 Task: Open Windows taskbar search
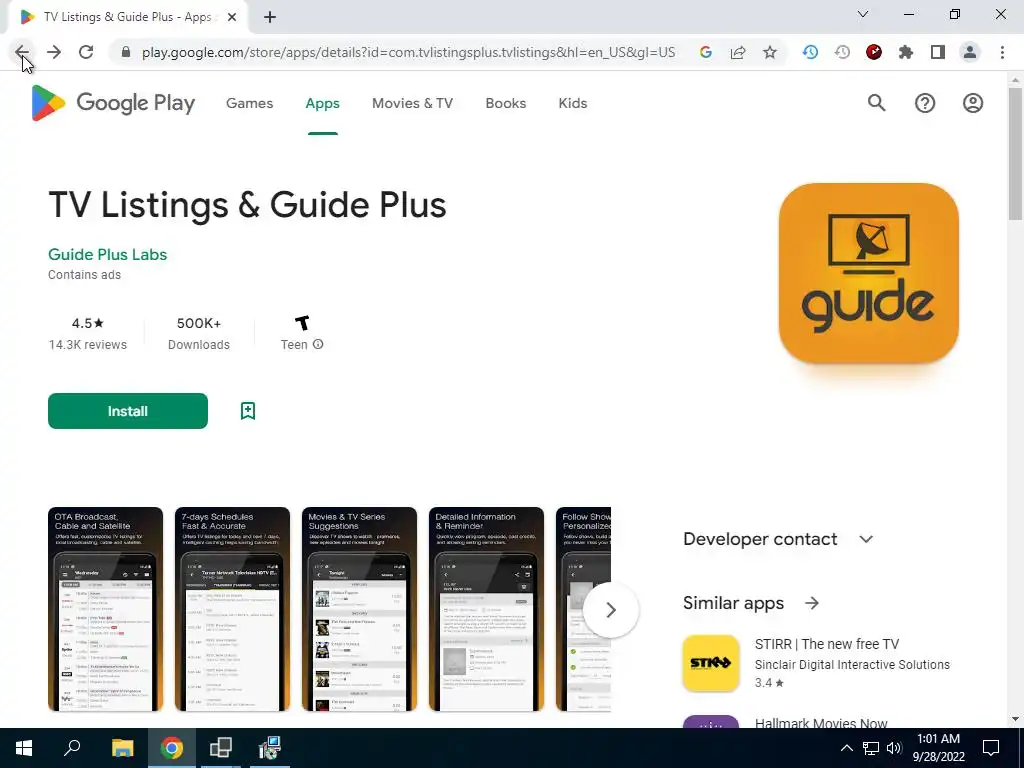click(x=72, y=748)
